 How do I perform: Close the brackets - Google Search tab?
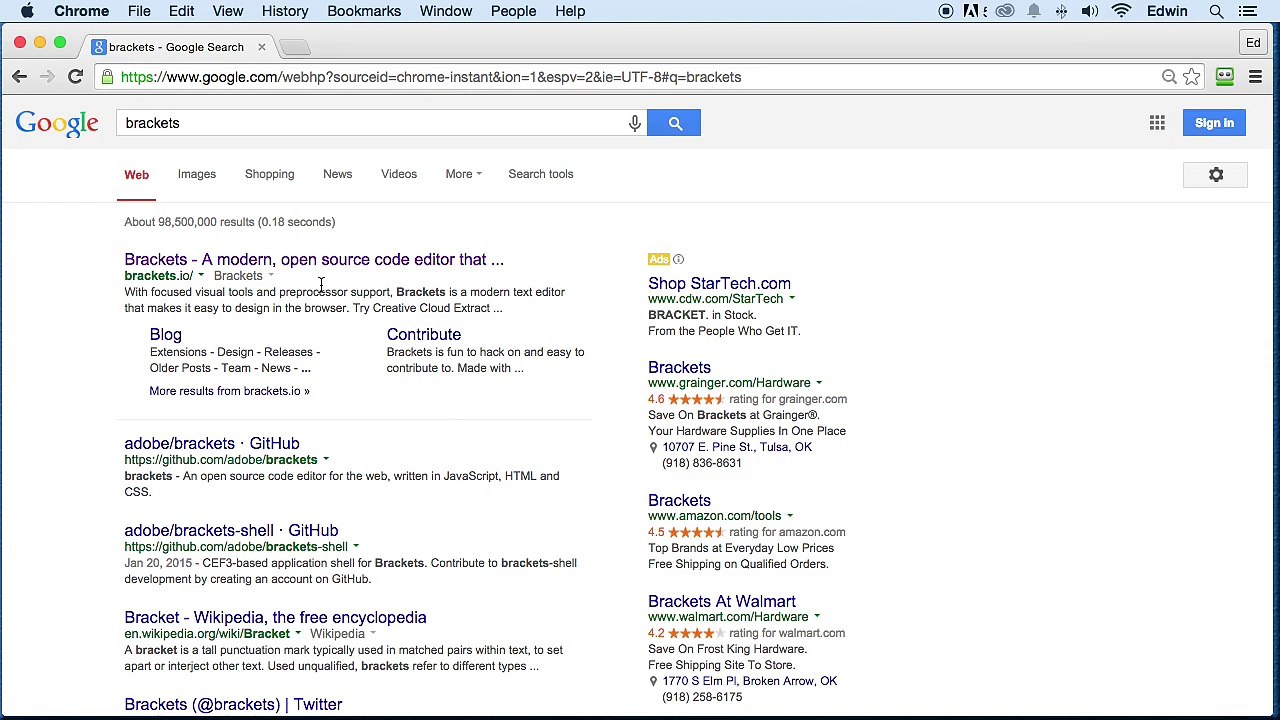point(262,47)
